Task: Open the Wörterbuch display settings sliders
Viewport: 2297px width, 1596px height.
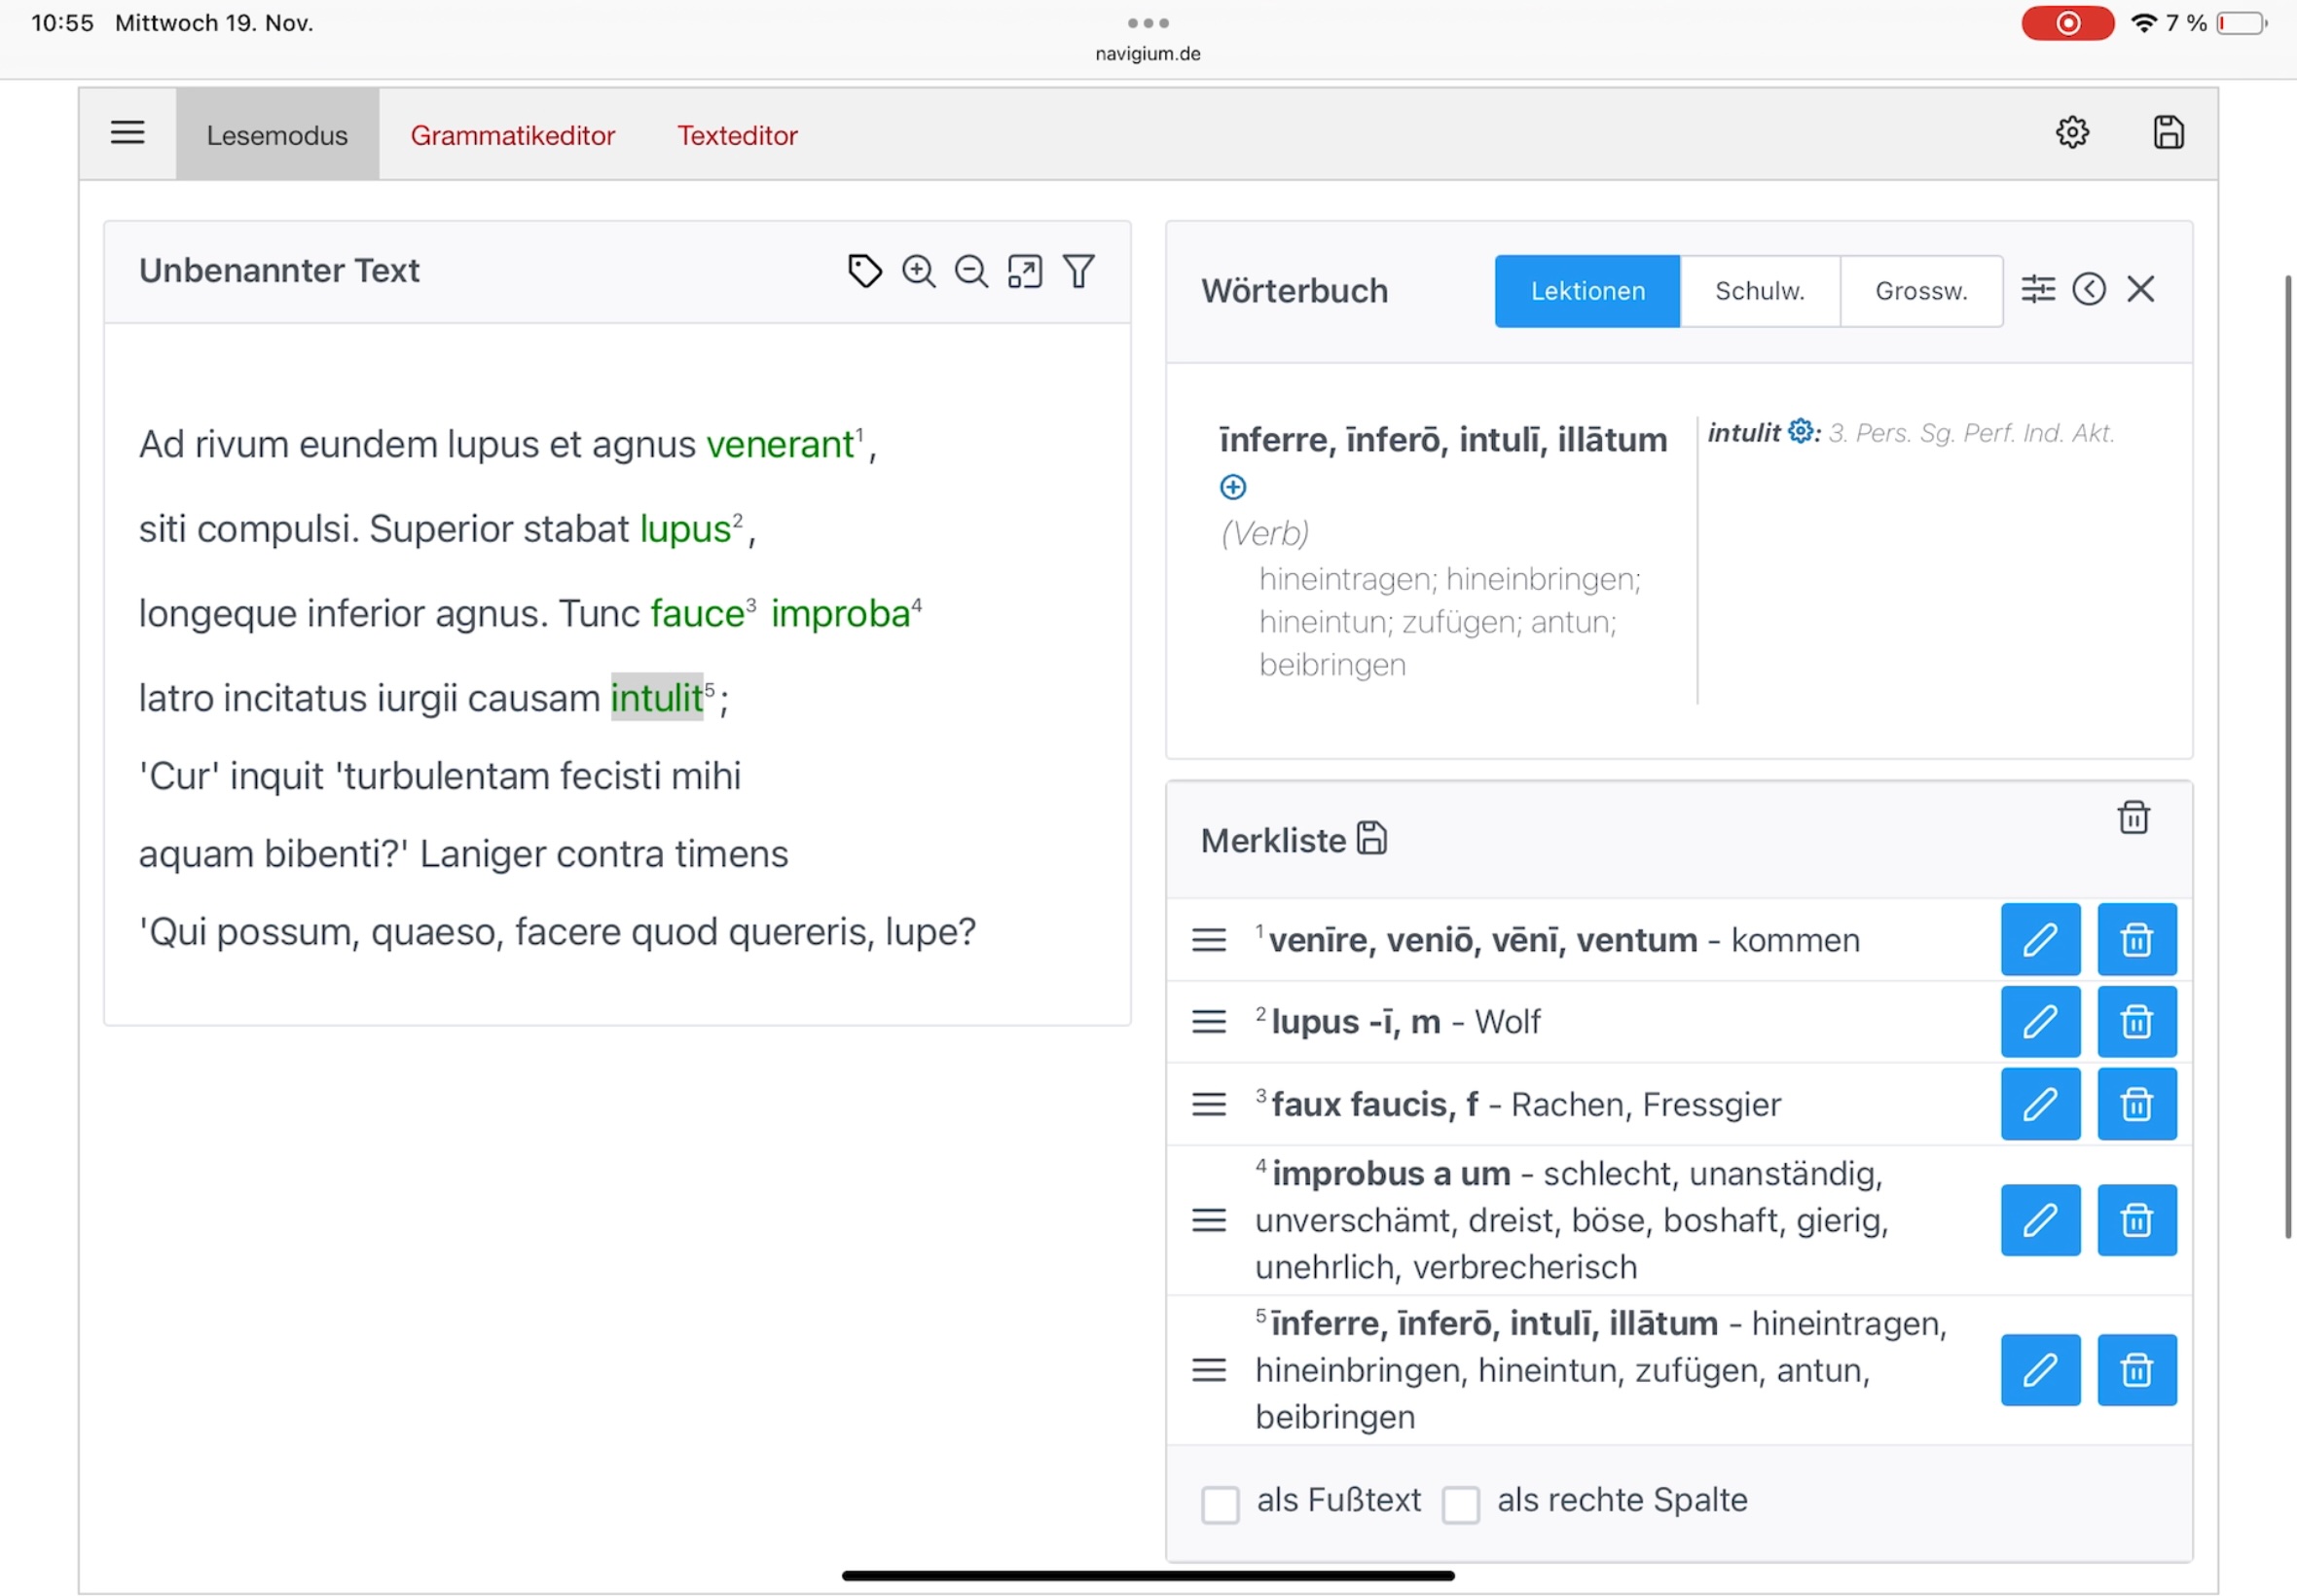Action: coord(2038,289)
